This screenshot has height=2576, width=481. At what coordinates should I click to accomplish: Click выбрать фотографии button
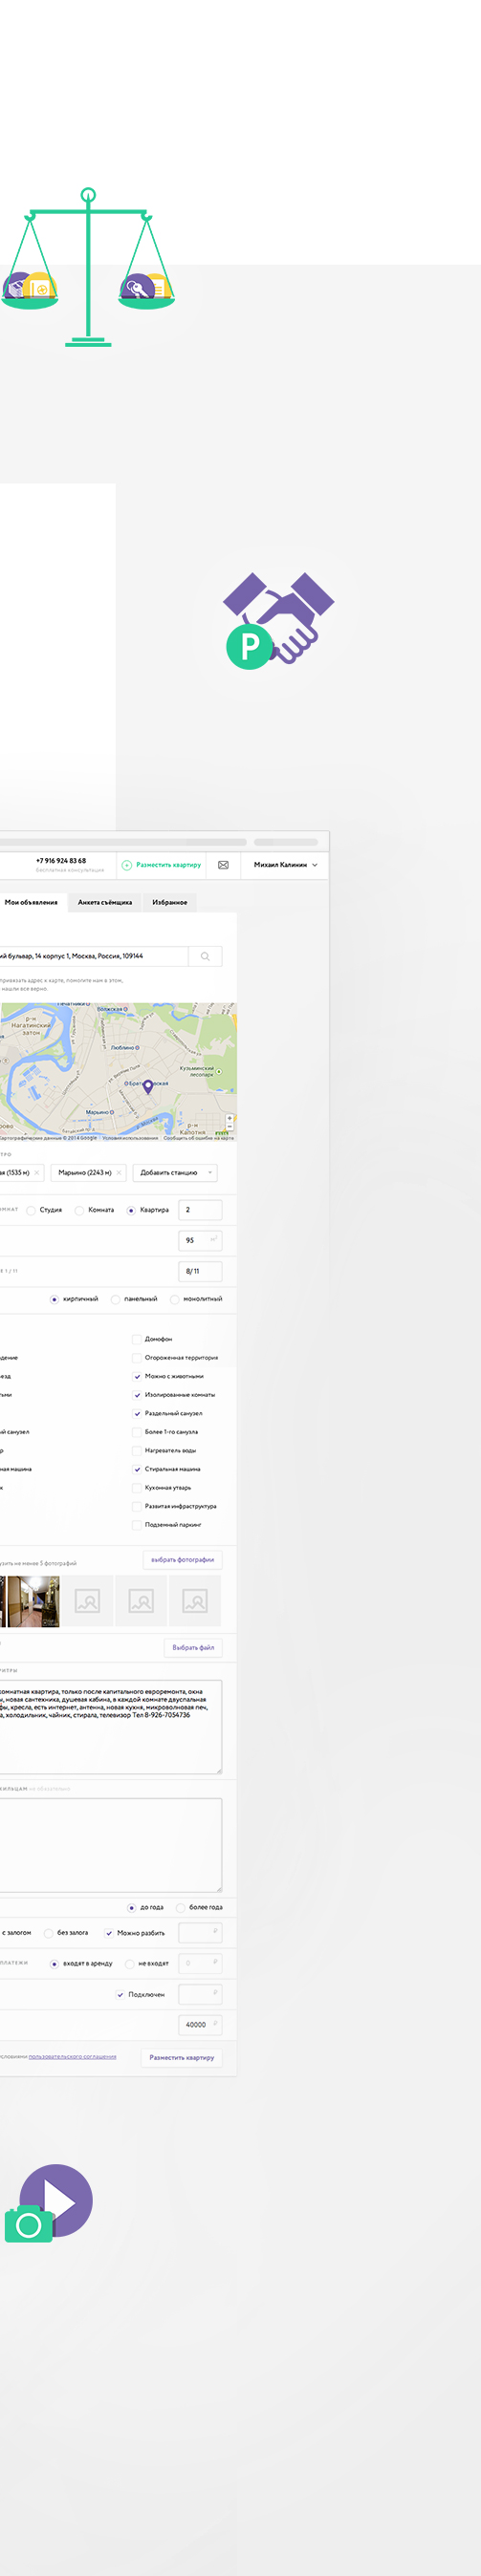[183, 1560]
